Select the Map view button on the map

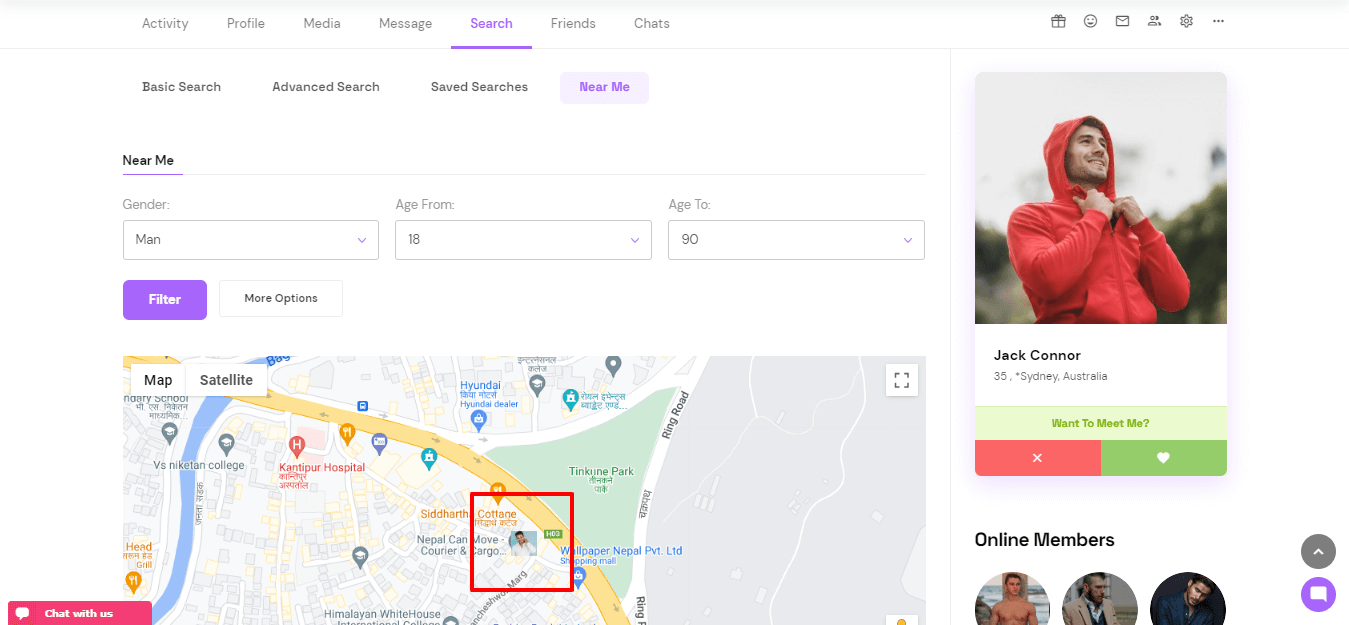coord(158,380)
